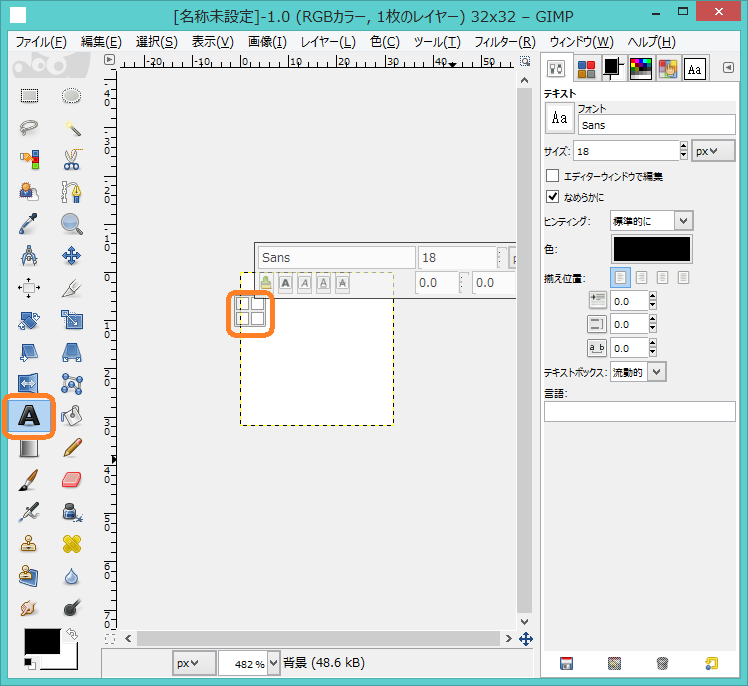This screenshot has width=748, height=686.
Task: Select the Flip tool
Action: coord(28,383)
